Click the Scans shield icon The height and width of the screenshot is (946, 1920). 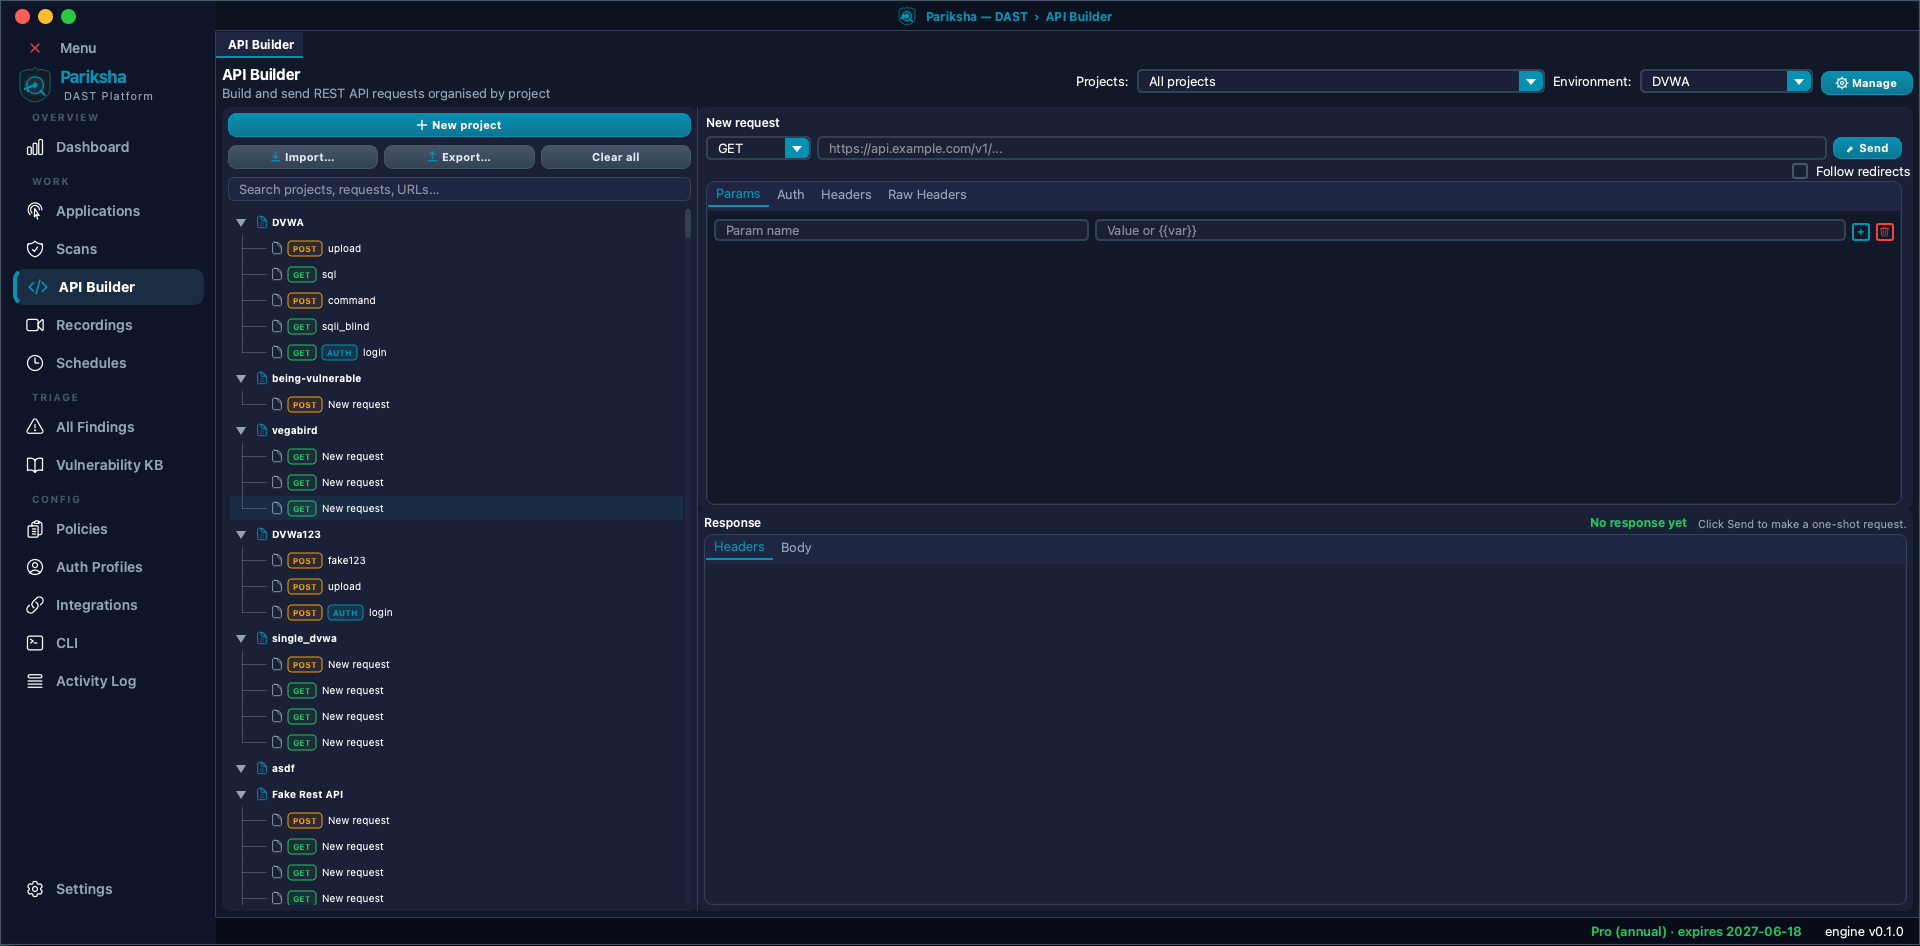(x=35, y=249)
